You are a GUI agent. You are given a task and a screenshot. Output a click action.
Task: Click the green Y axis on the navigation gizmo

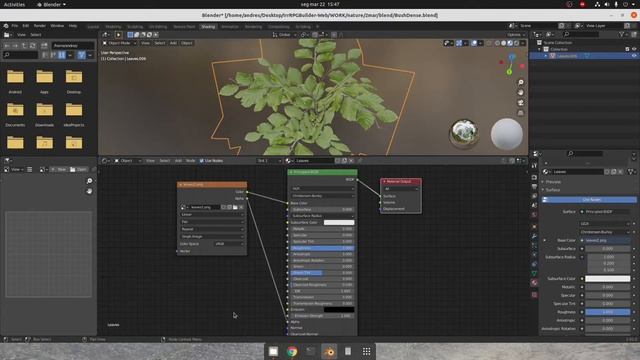click(509, 72)
